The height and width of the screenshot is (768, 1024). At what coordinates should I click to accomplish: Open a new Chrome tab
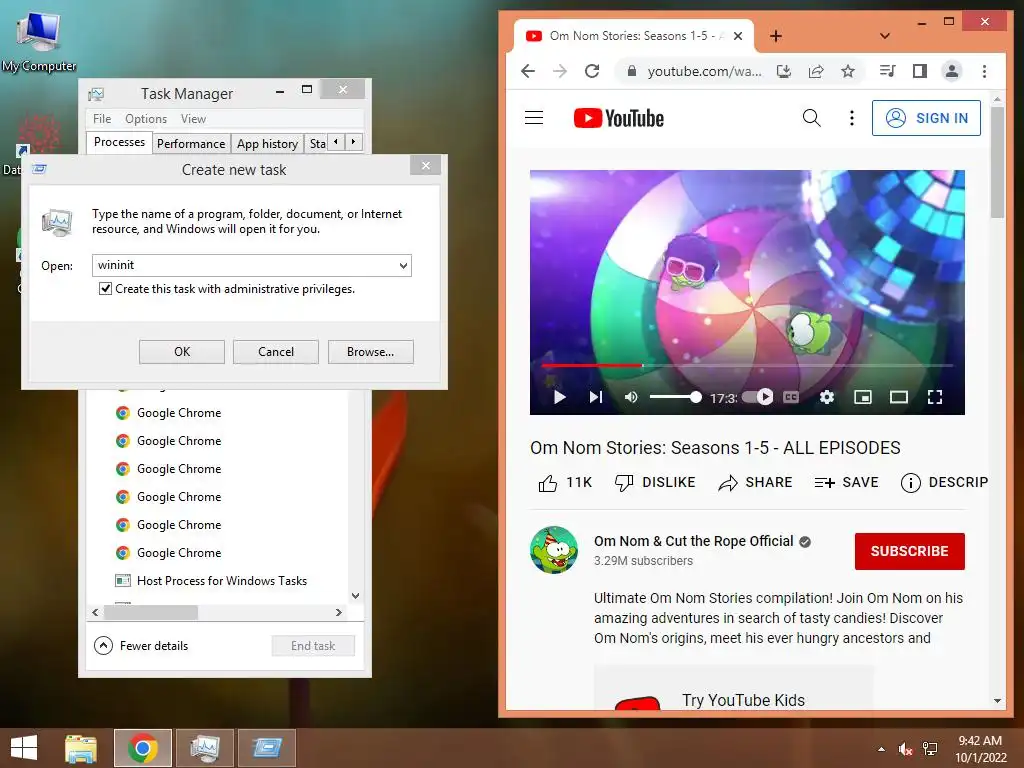776,36
